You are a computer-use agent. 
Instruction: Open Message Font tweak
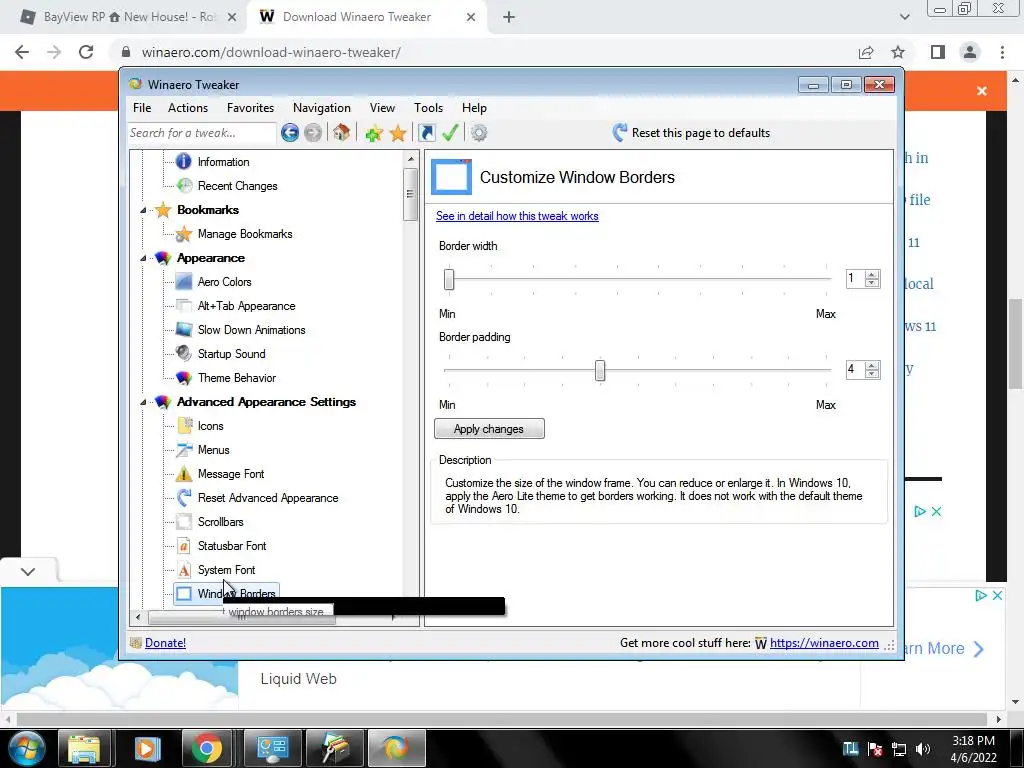231,474
